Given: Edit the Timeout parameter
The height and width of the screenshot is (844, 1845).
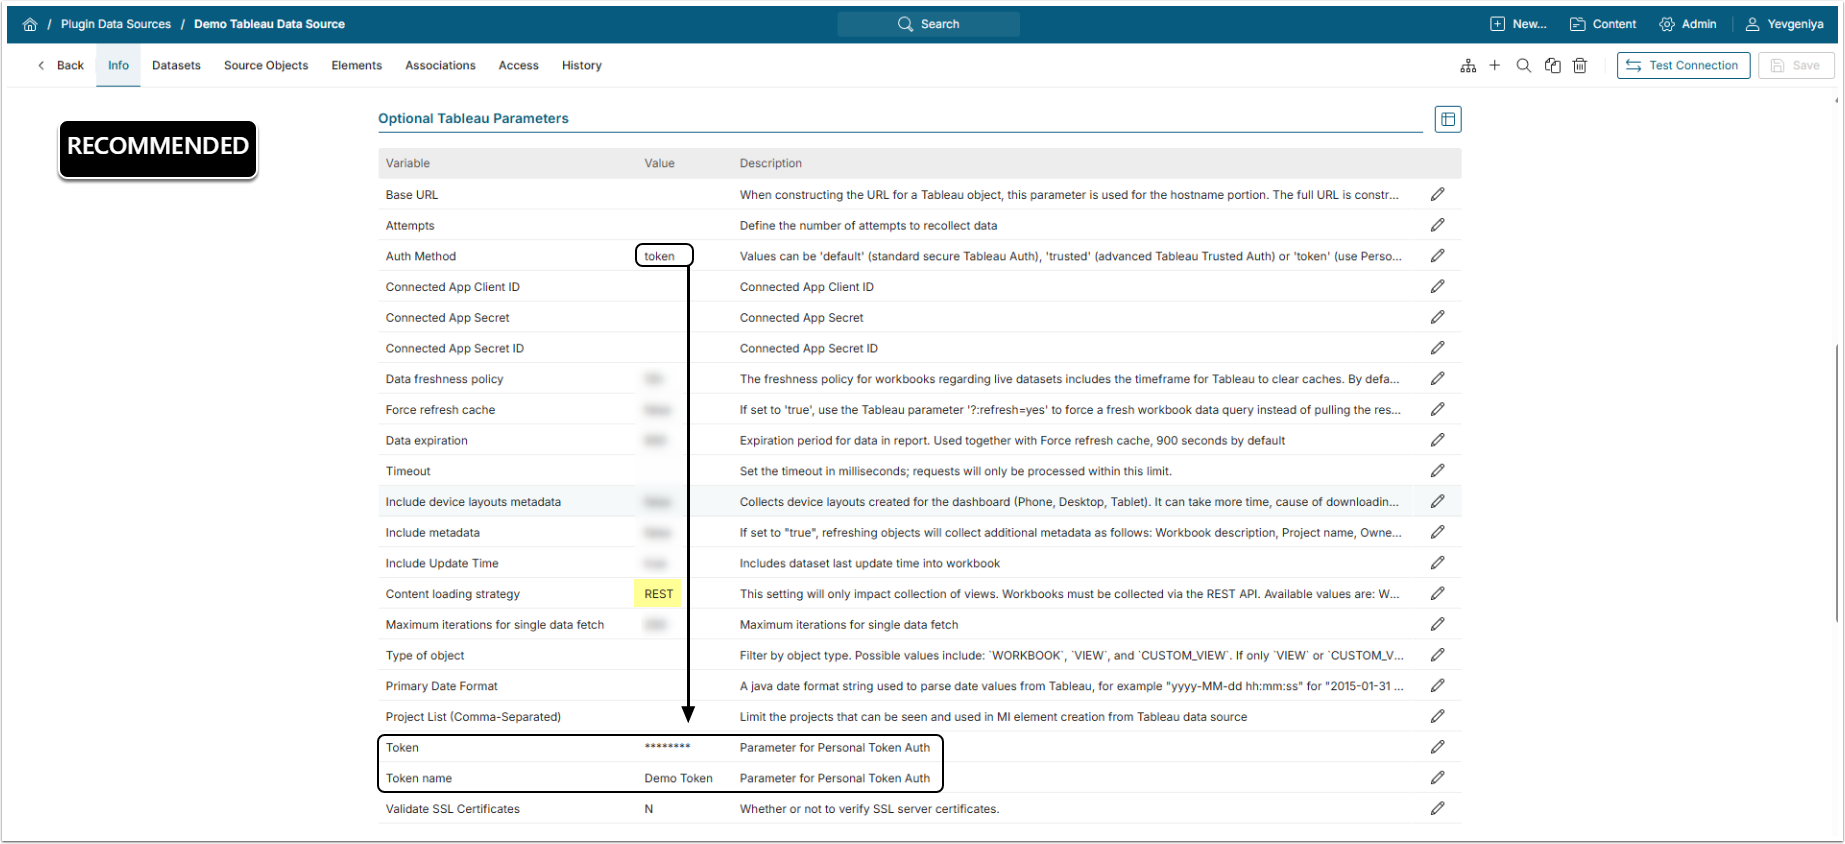Looking at the screenshot, I should 1437,470.
